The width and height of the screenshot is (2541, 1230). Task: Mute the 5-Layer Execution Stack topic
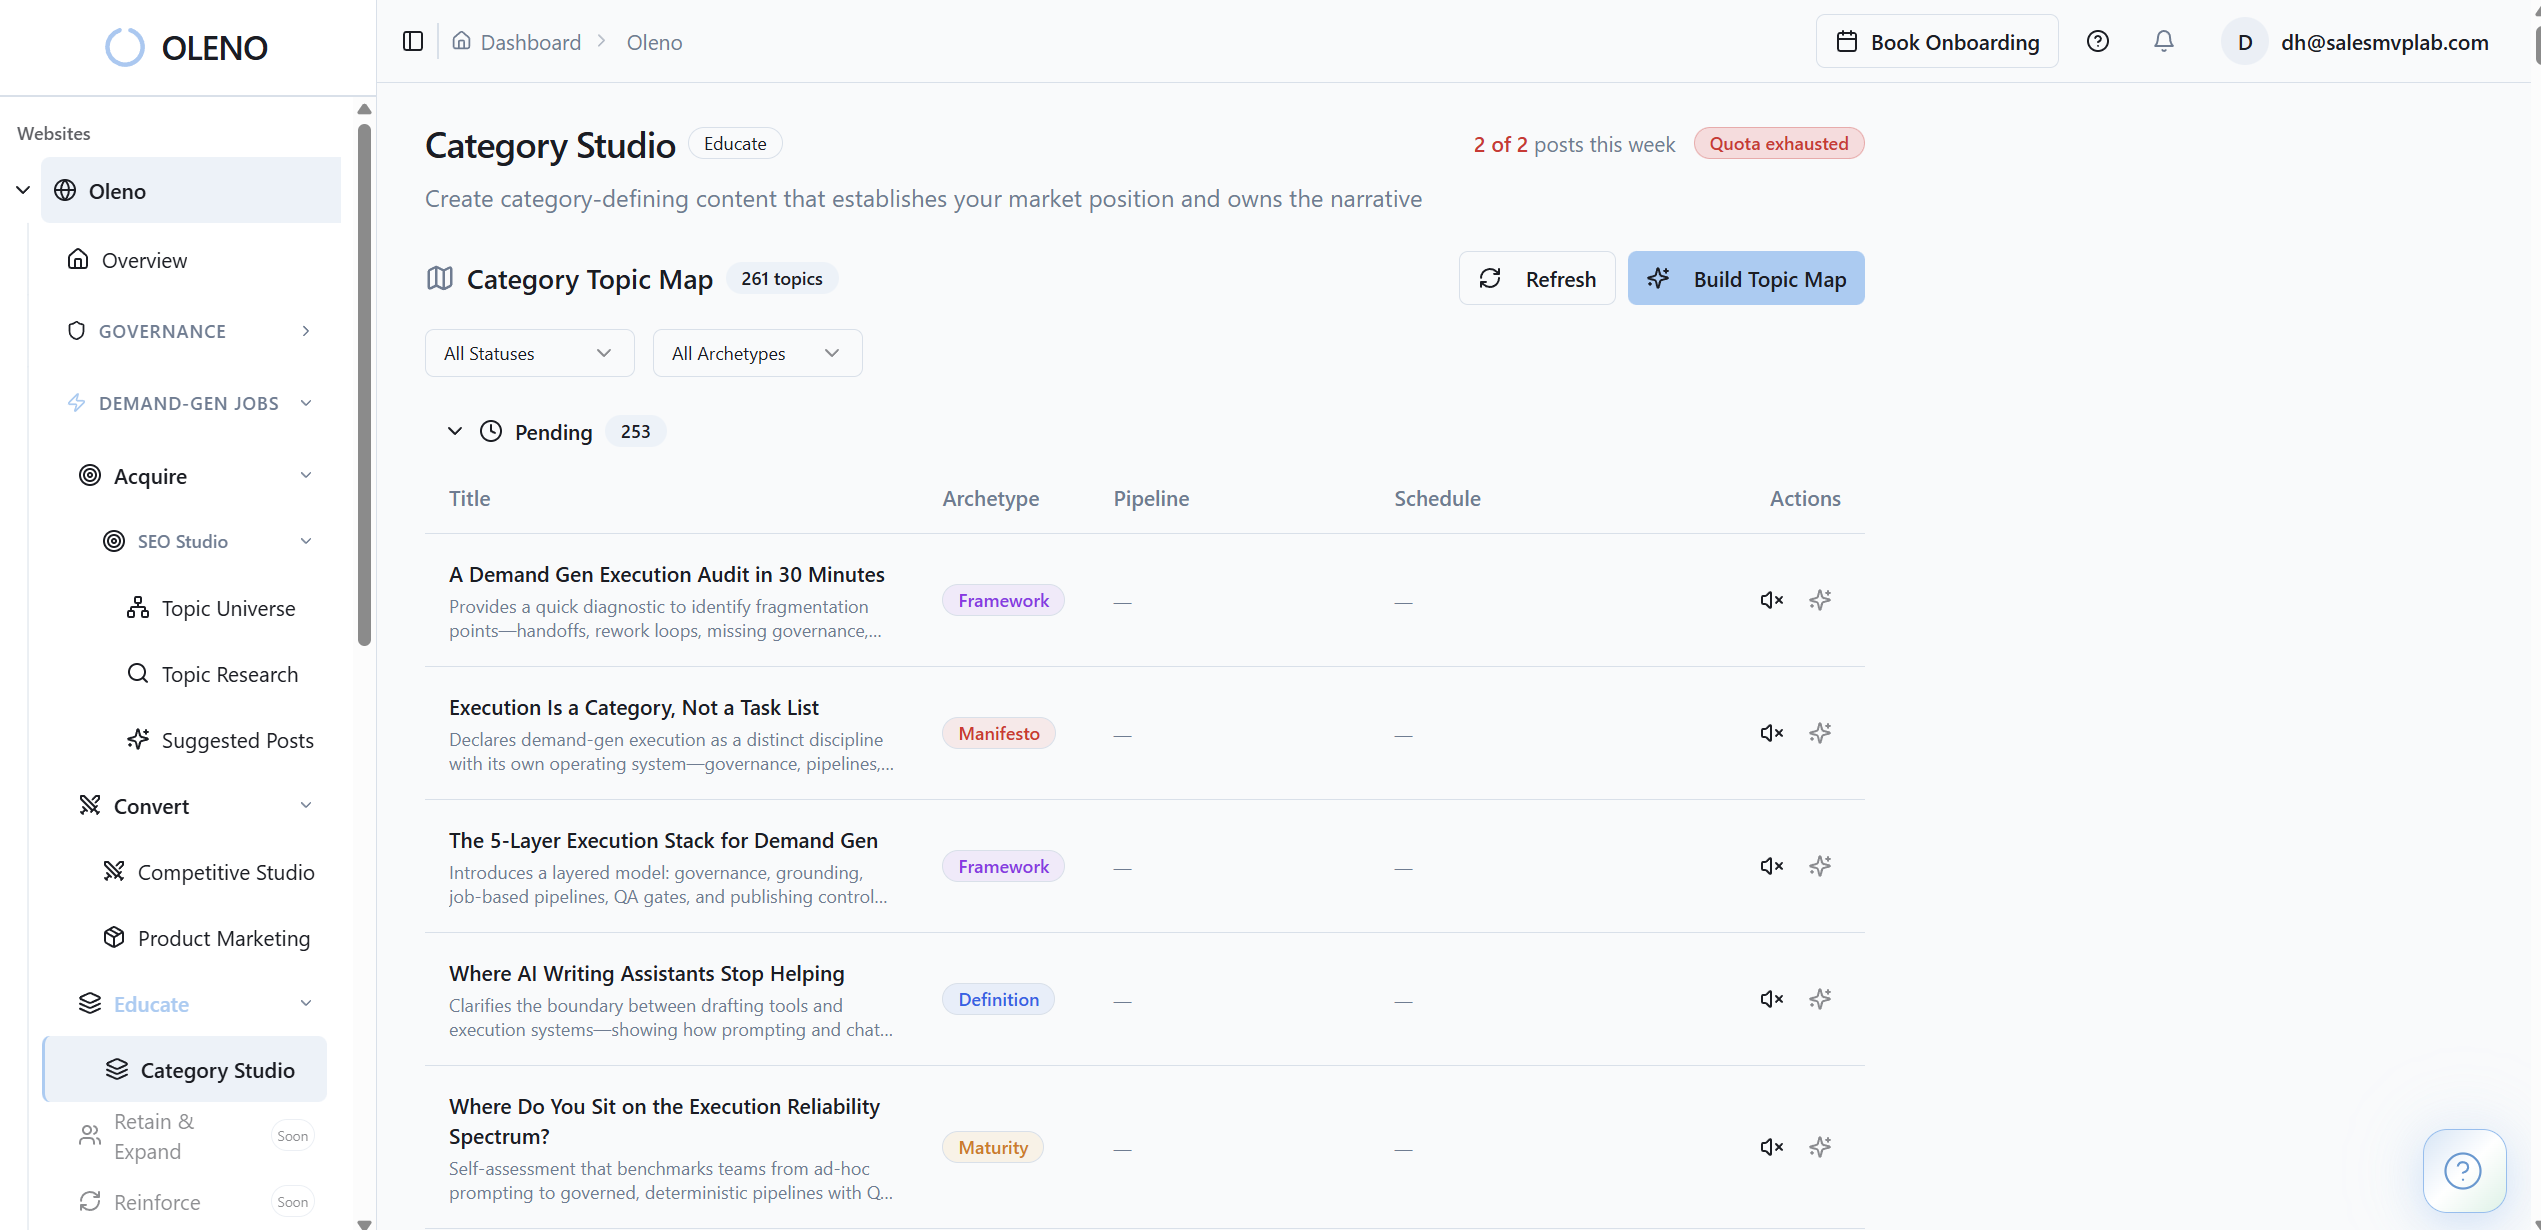(1771, 866)
